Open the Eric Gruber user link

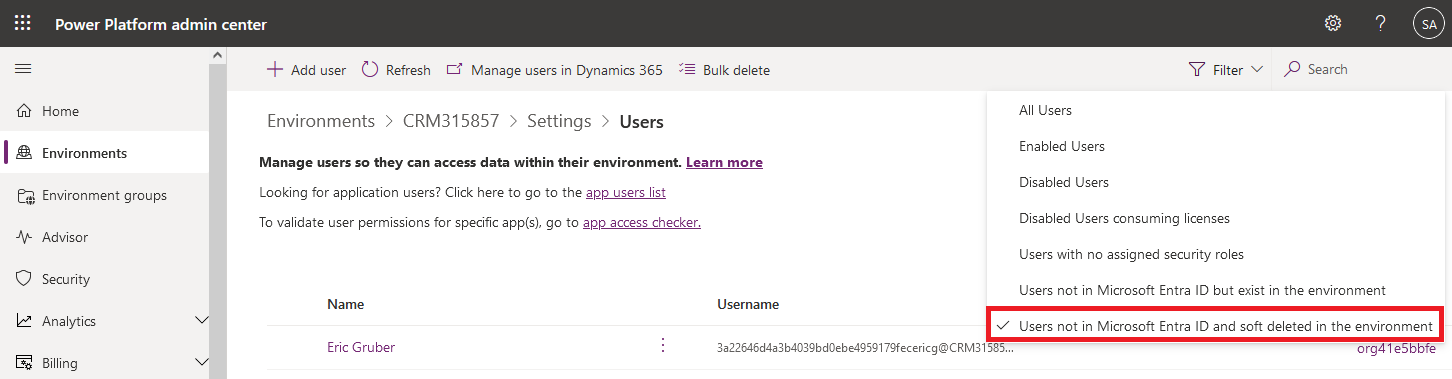[361, 347]
